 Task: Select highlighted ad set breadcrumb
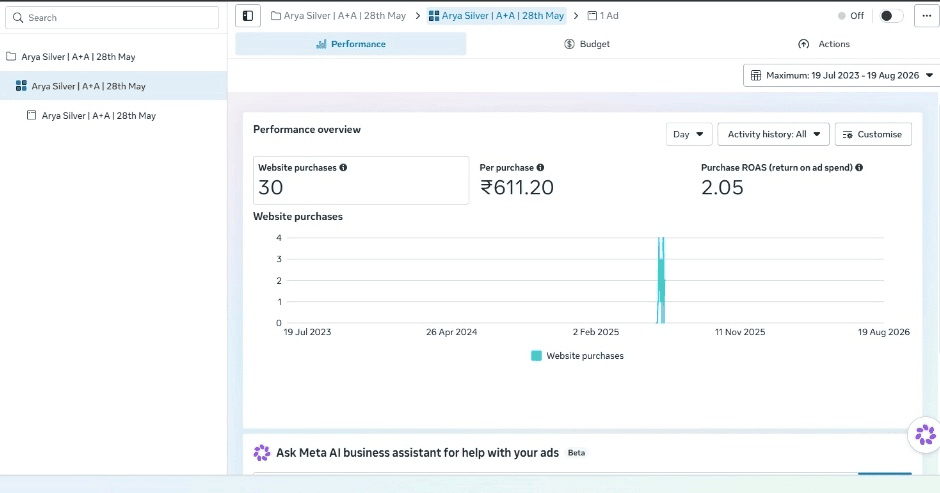point(496,16)
